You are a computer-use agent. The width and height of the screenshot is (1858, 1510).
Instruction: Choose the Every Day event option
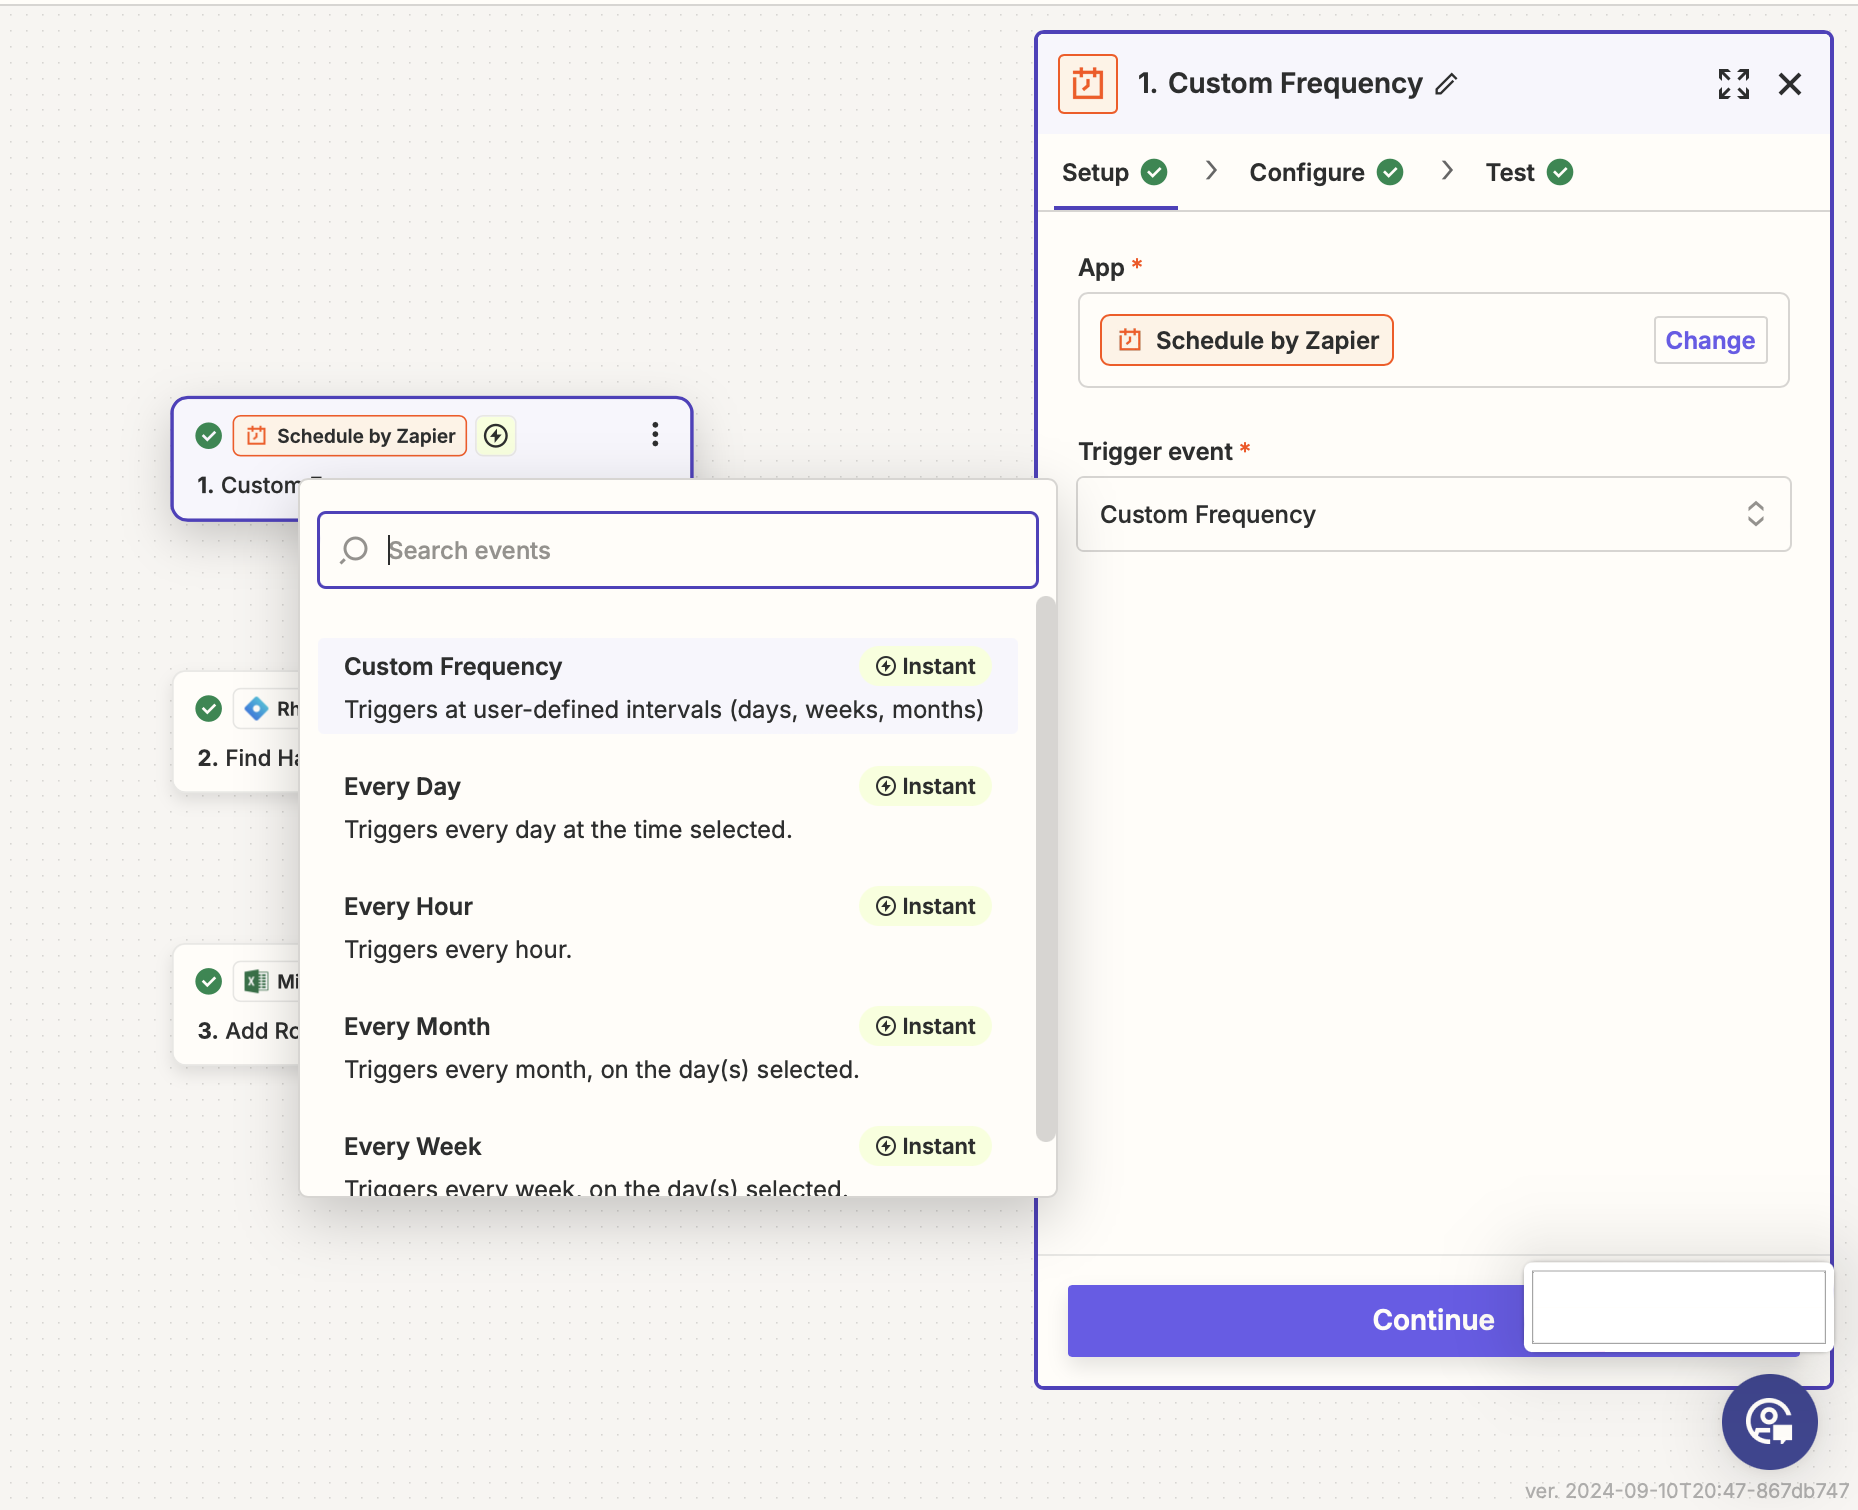coord(668,806)
